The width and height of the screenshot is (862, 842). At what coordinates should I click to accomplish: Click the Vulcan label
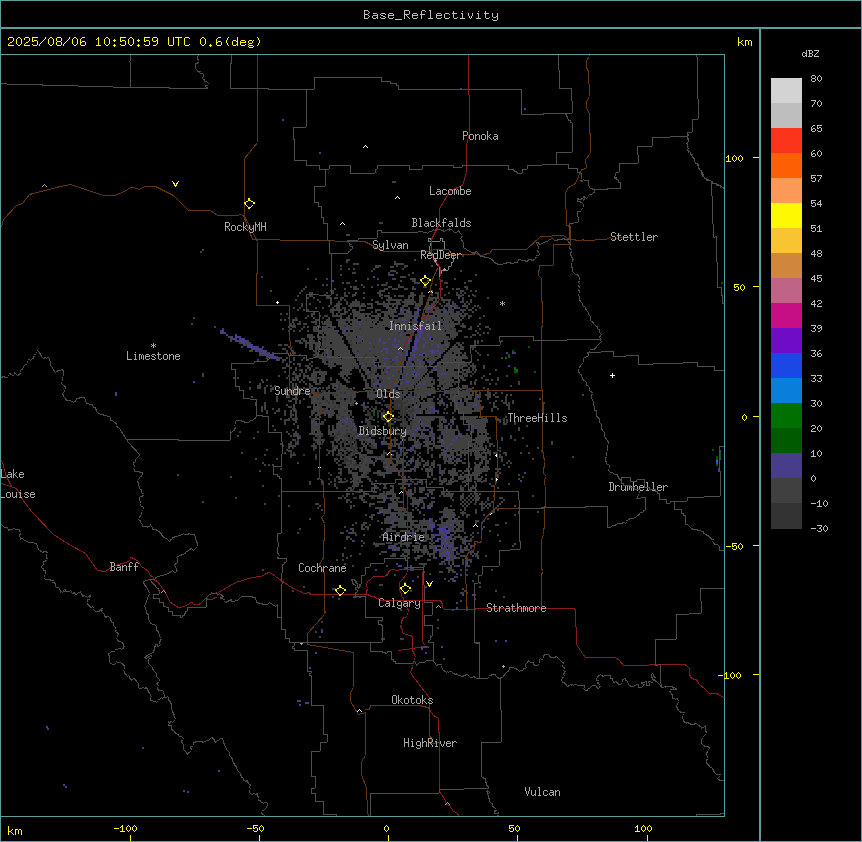pyautogui.click(x=542, y=792)
